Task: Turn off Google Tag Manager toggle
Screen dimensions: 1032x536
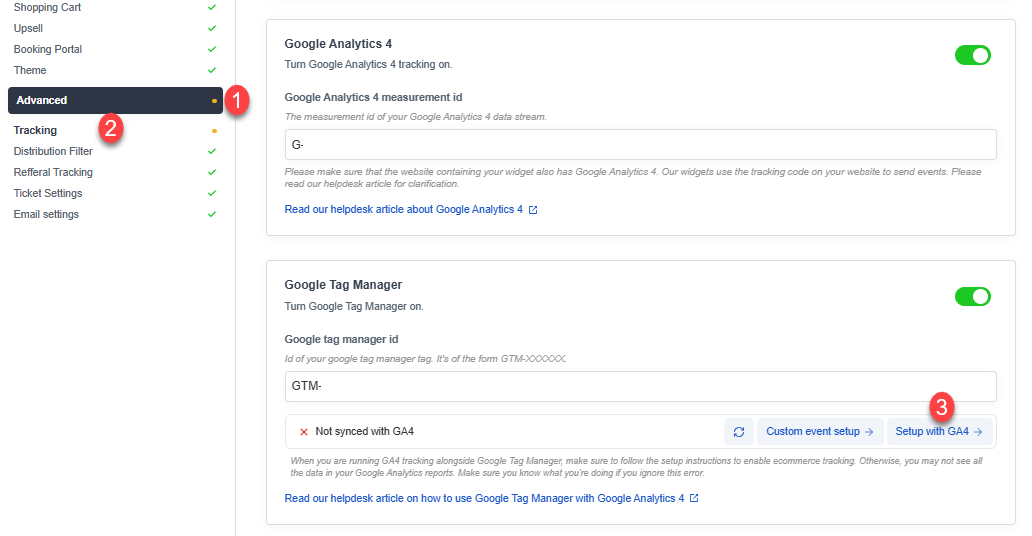Action: pos(972,296)
